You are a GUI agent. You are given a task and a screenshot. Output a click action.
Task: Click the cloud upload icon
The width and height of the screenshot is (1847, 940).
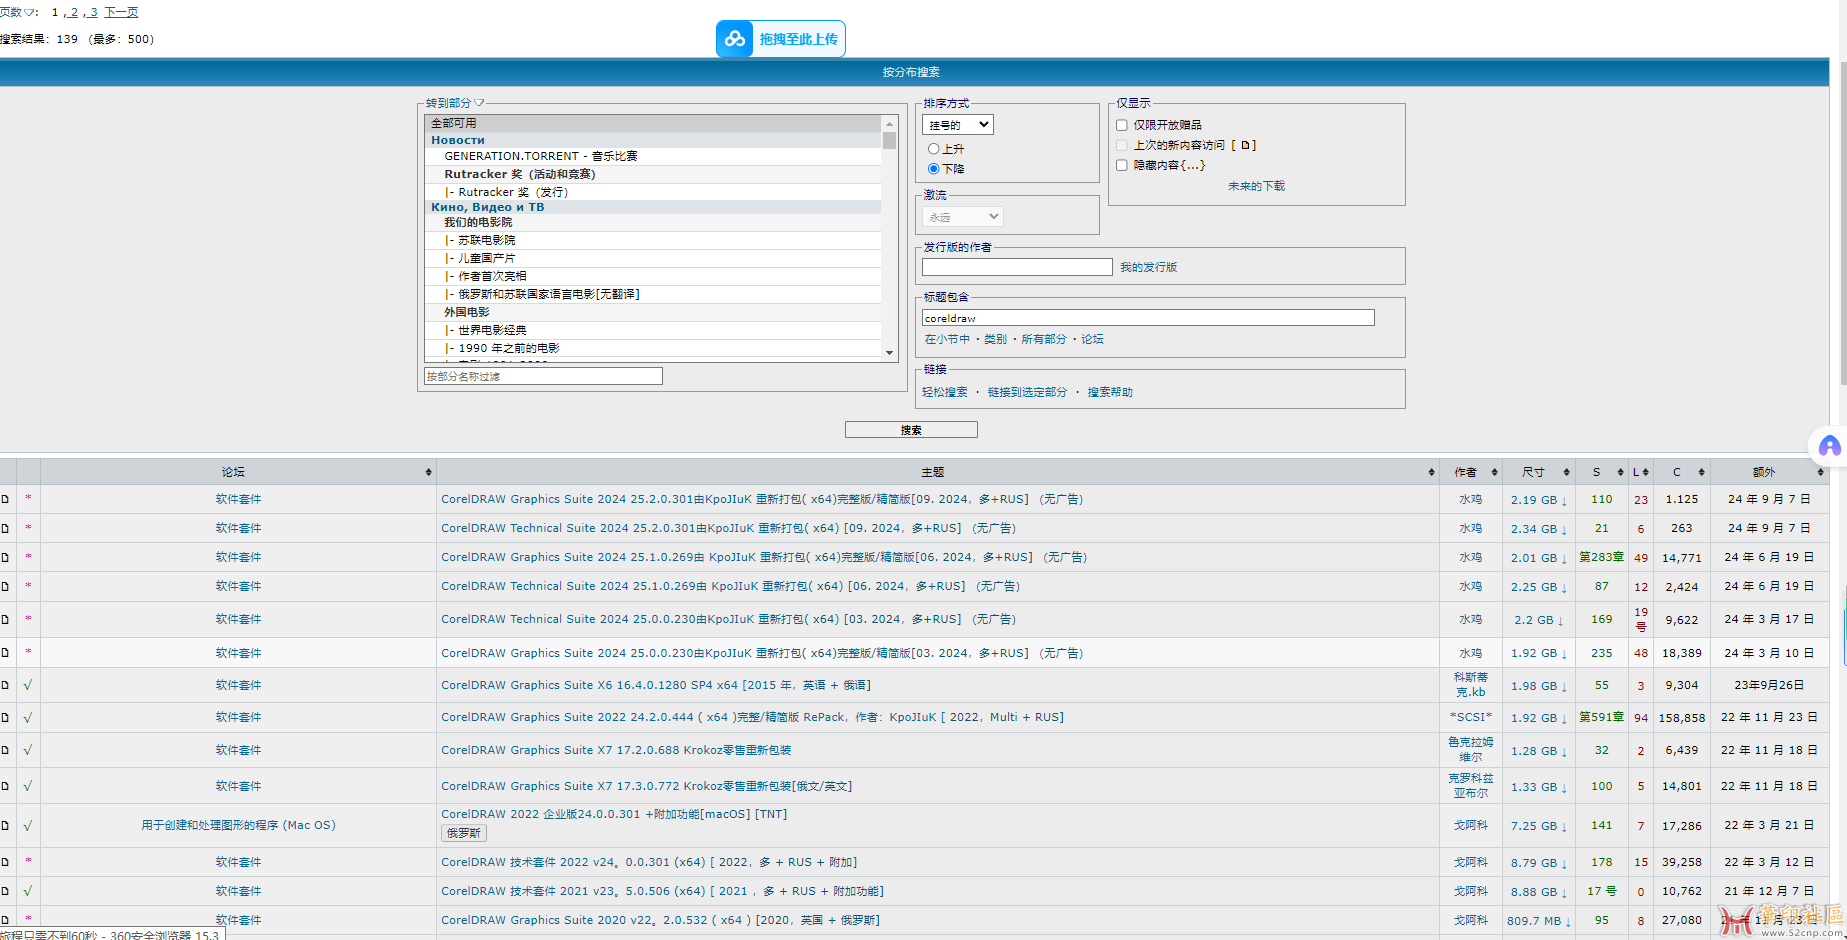[x=735, y=39]
